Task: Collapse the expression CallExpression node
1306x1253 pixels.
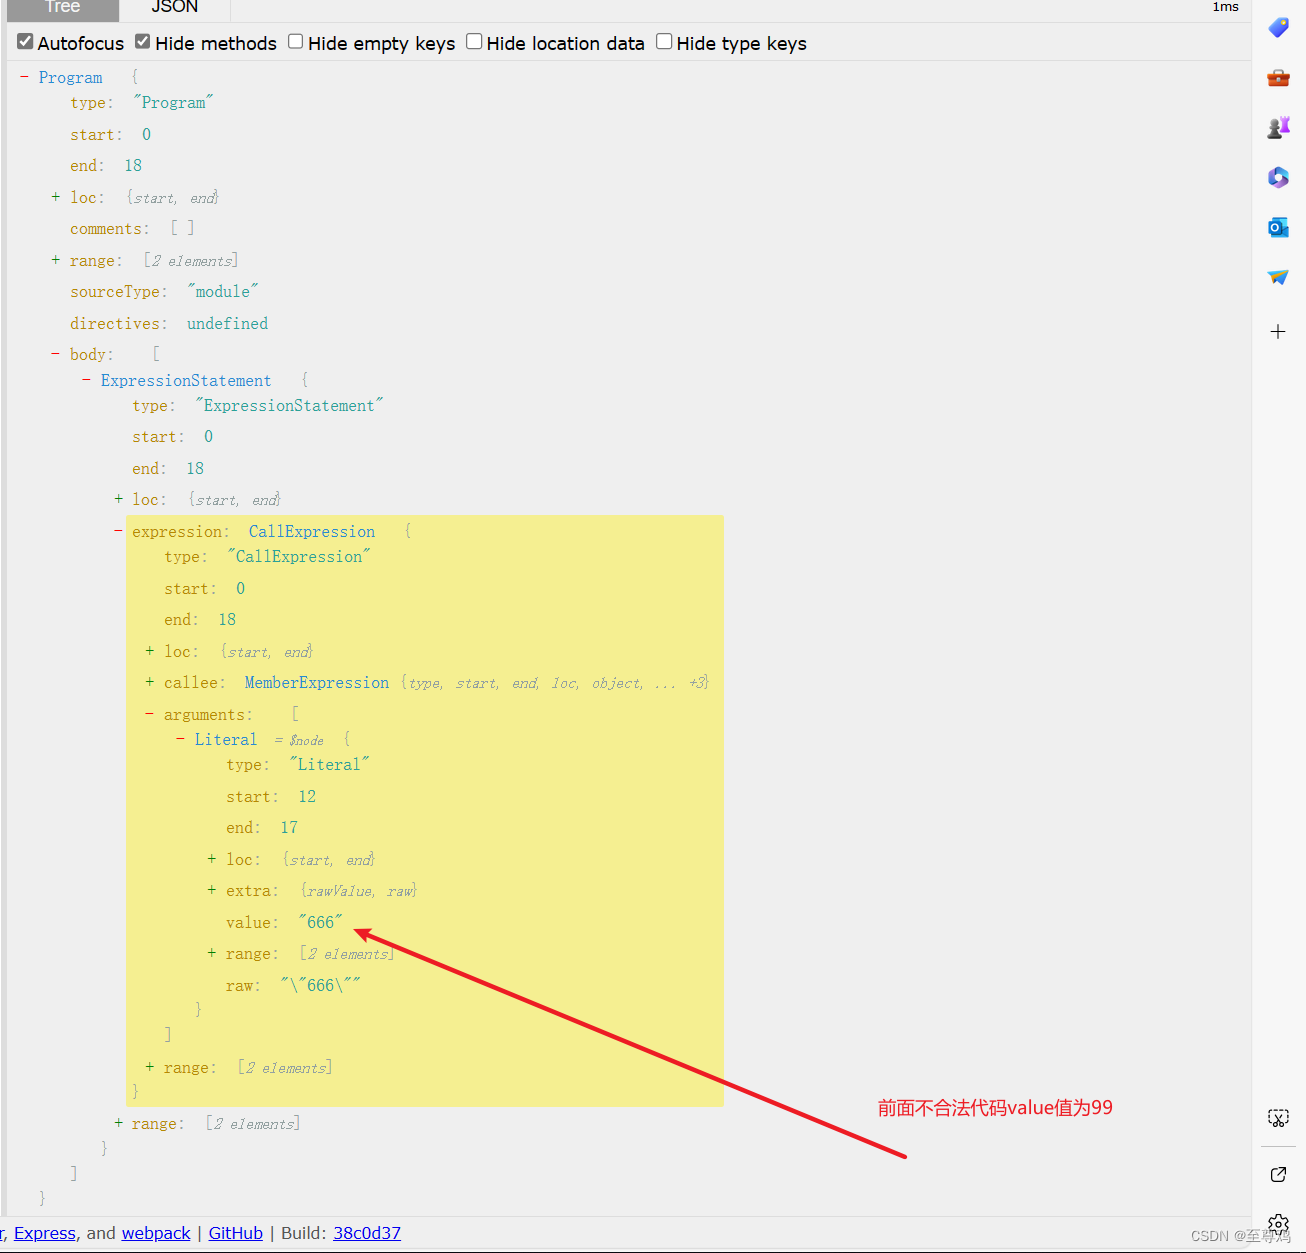Action: (119, 531)
